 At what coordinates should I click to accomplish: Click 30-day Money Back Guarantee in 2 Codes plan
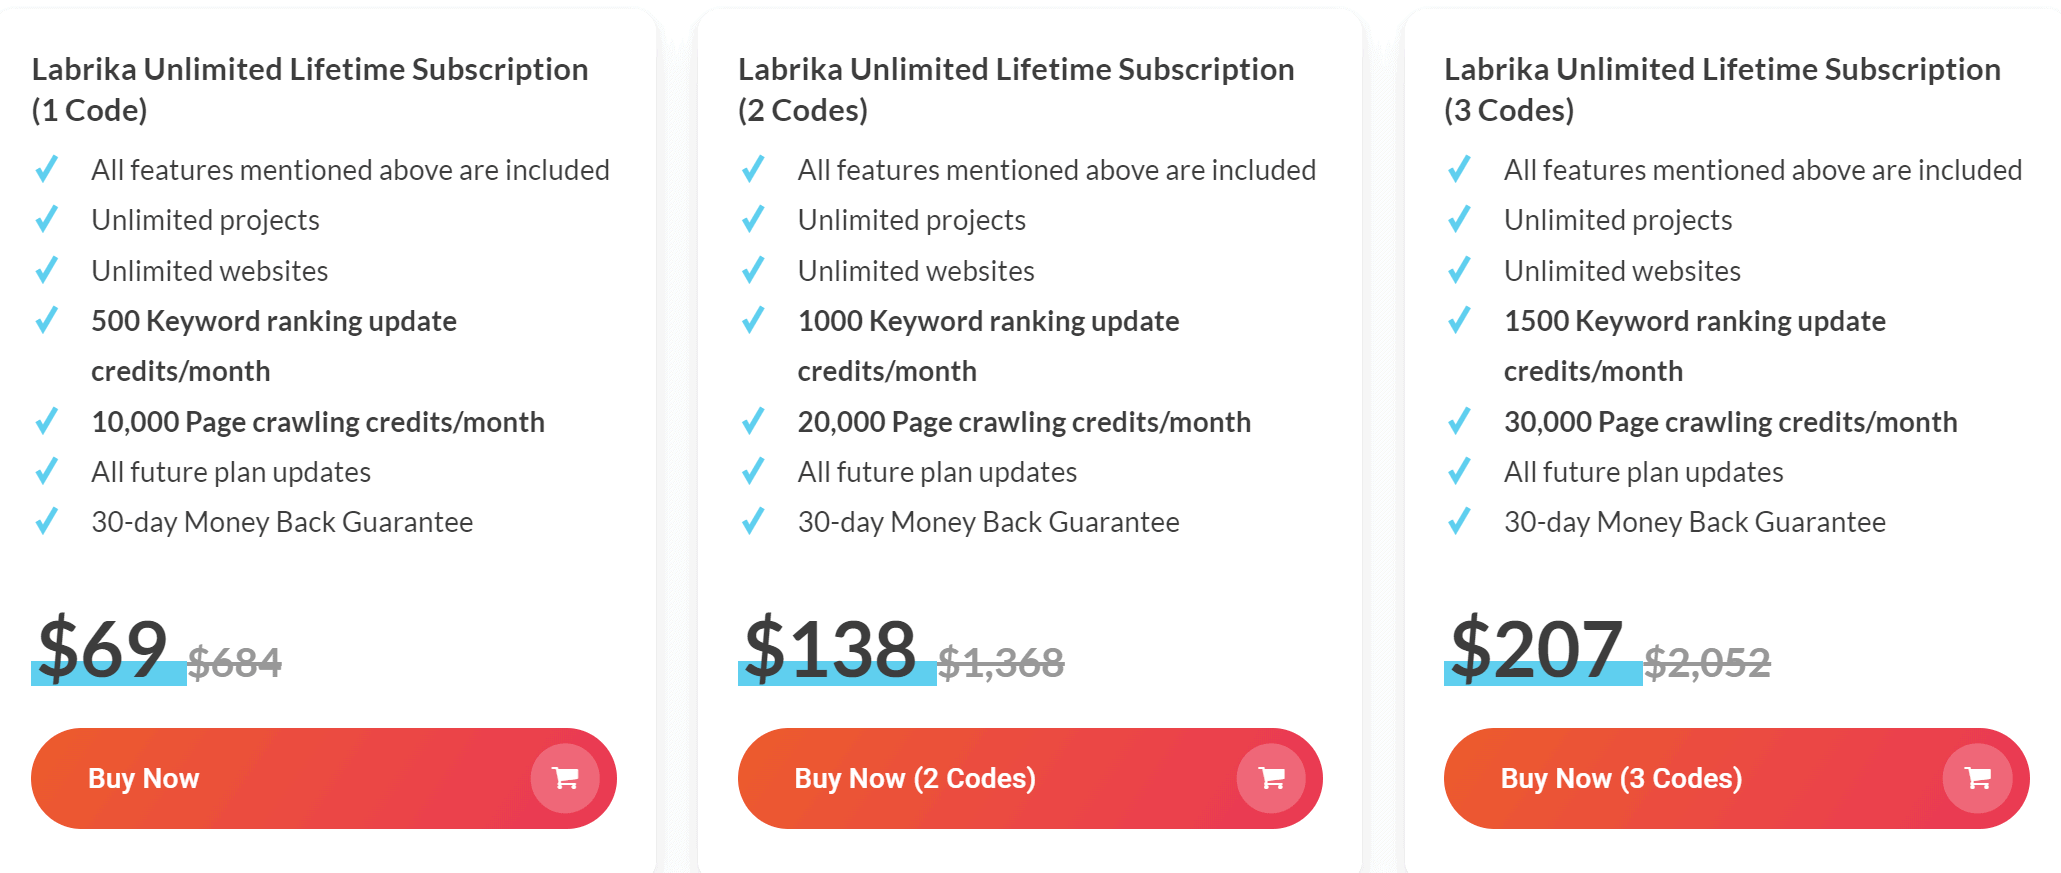[988, 522]
